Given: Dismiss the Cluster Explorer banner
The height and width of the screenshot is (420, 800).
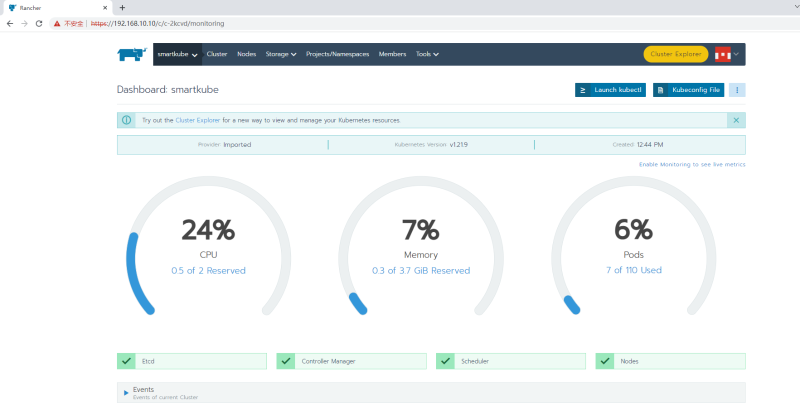Looking at the screenshot, I should [736, 120].
